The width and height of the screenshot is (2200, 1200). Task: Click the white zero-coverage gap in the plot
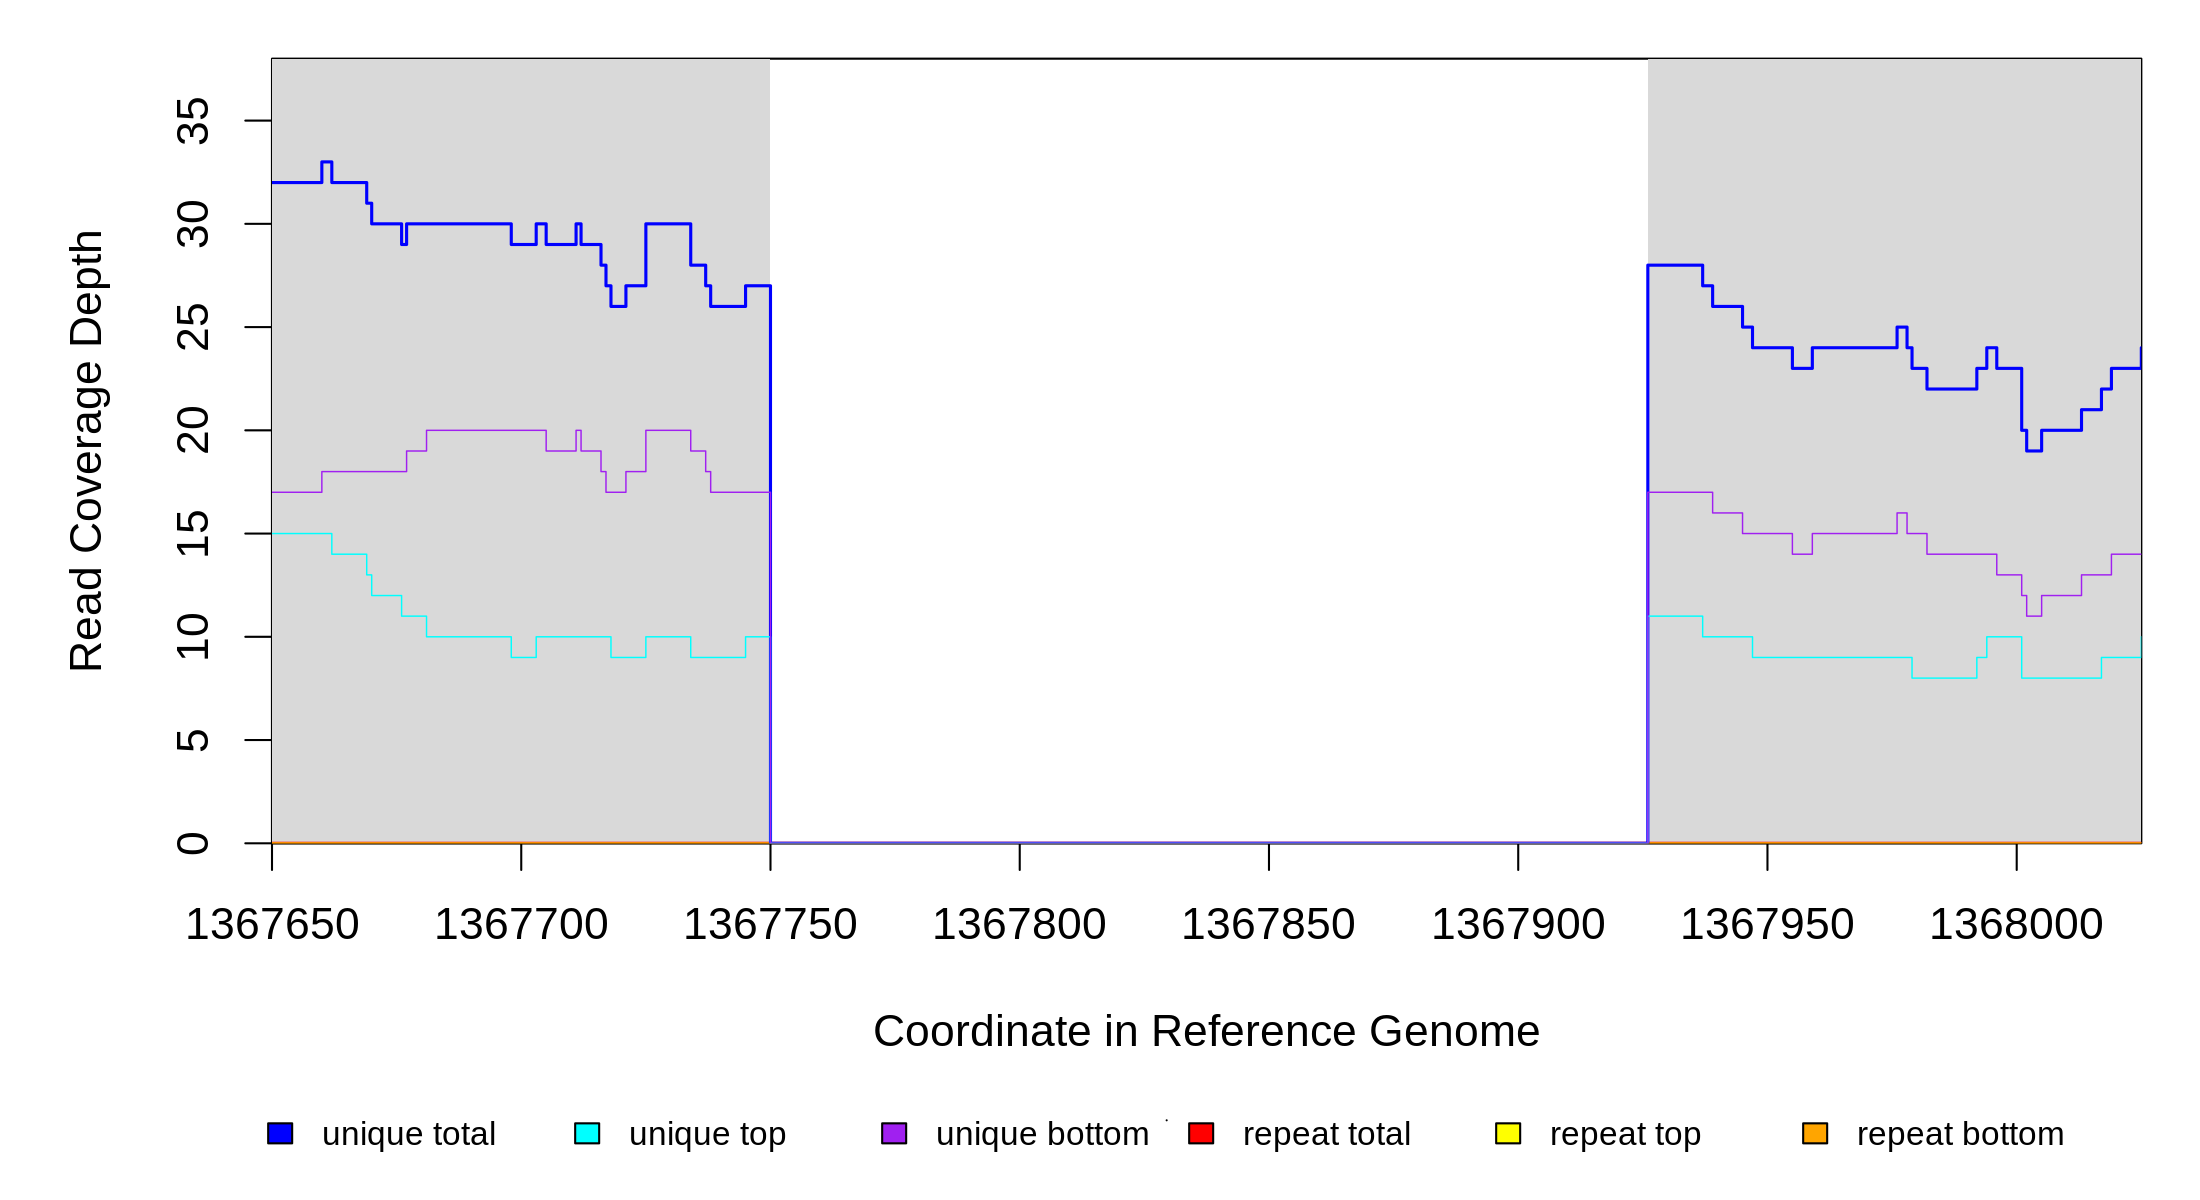tap(1208, 450)
